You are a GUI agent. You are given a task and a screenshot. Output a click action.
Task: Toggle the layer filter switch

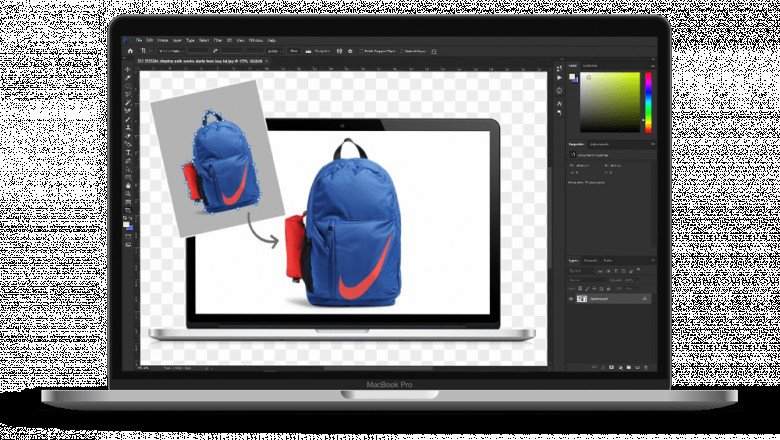tap(638, 270)
